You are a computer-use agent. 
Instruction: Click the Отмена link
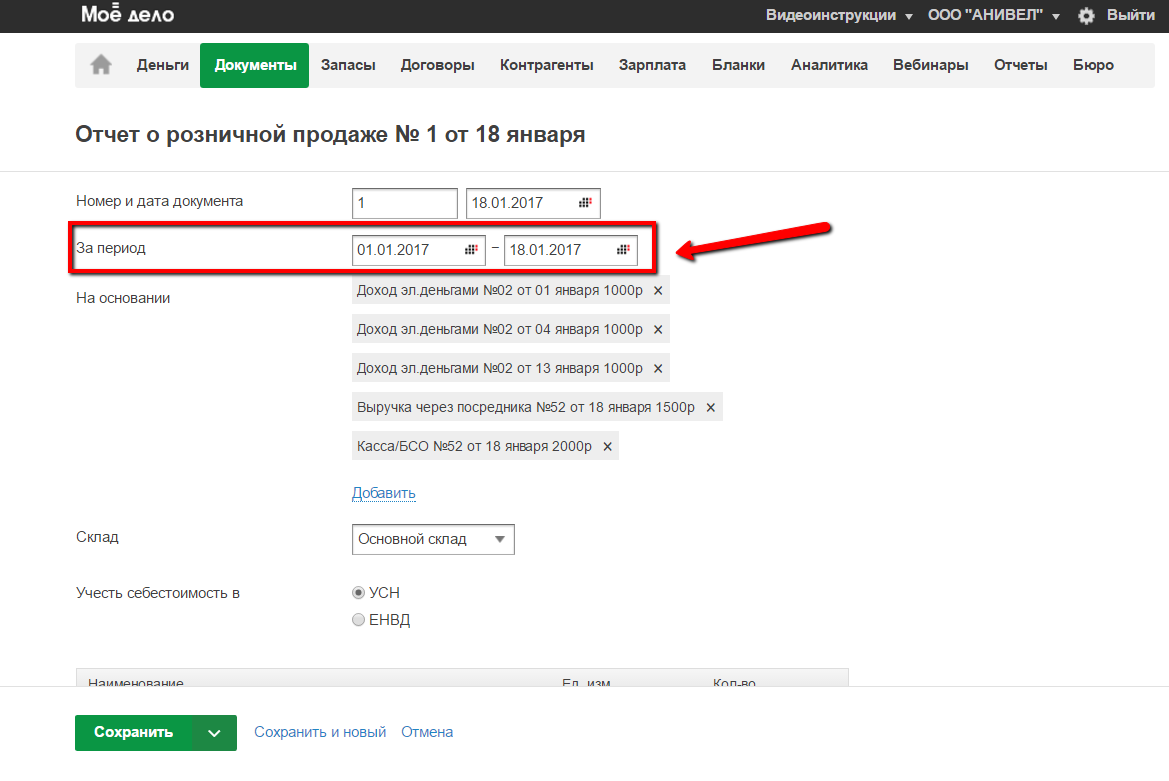(427, 732)
